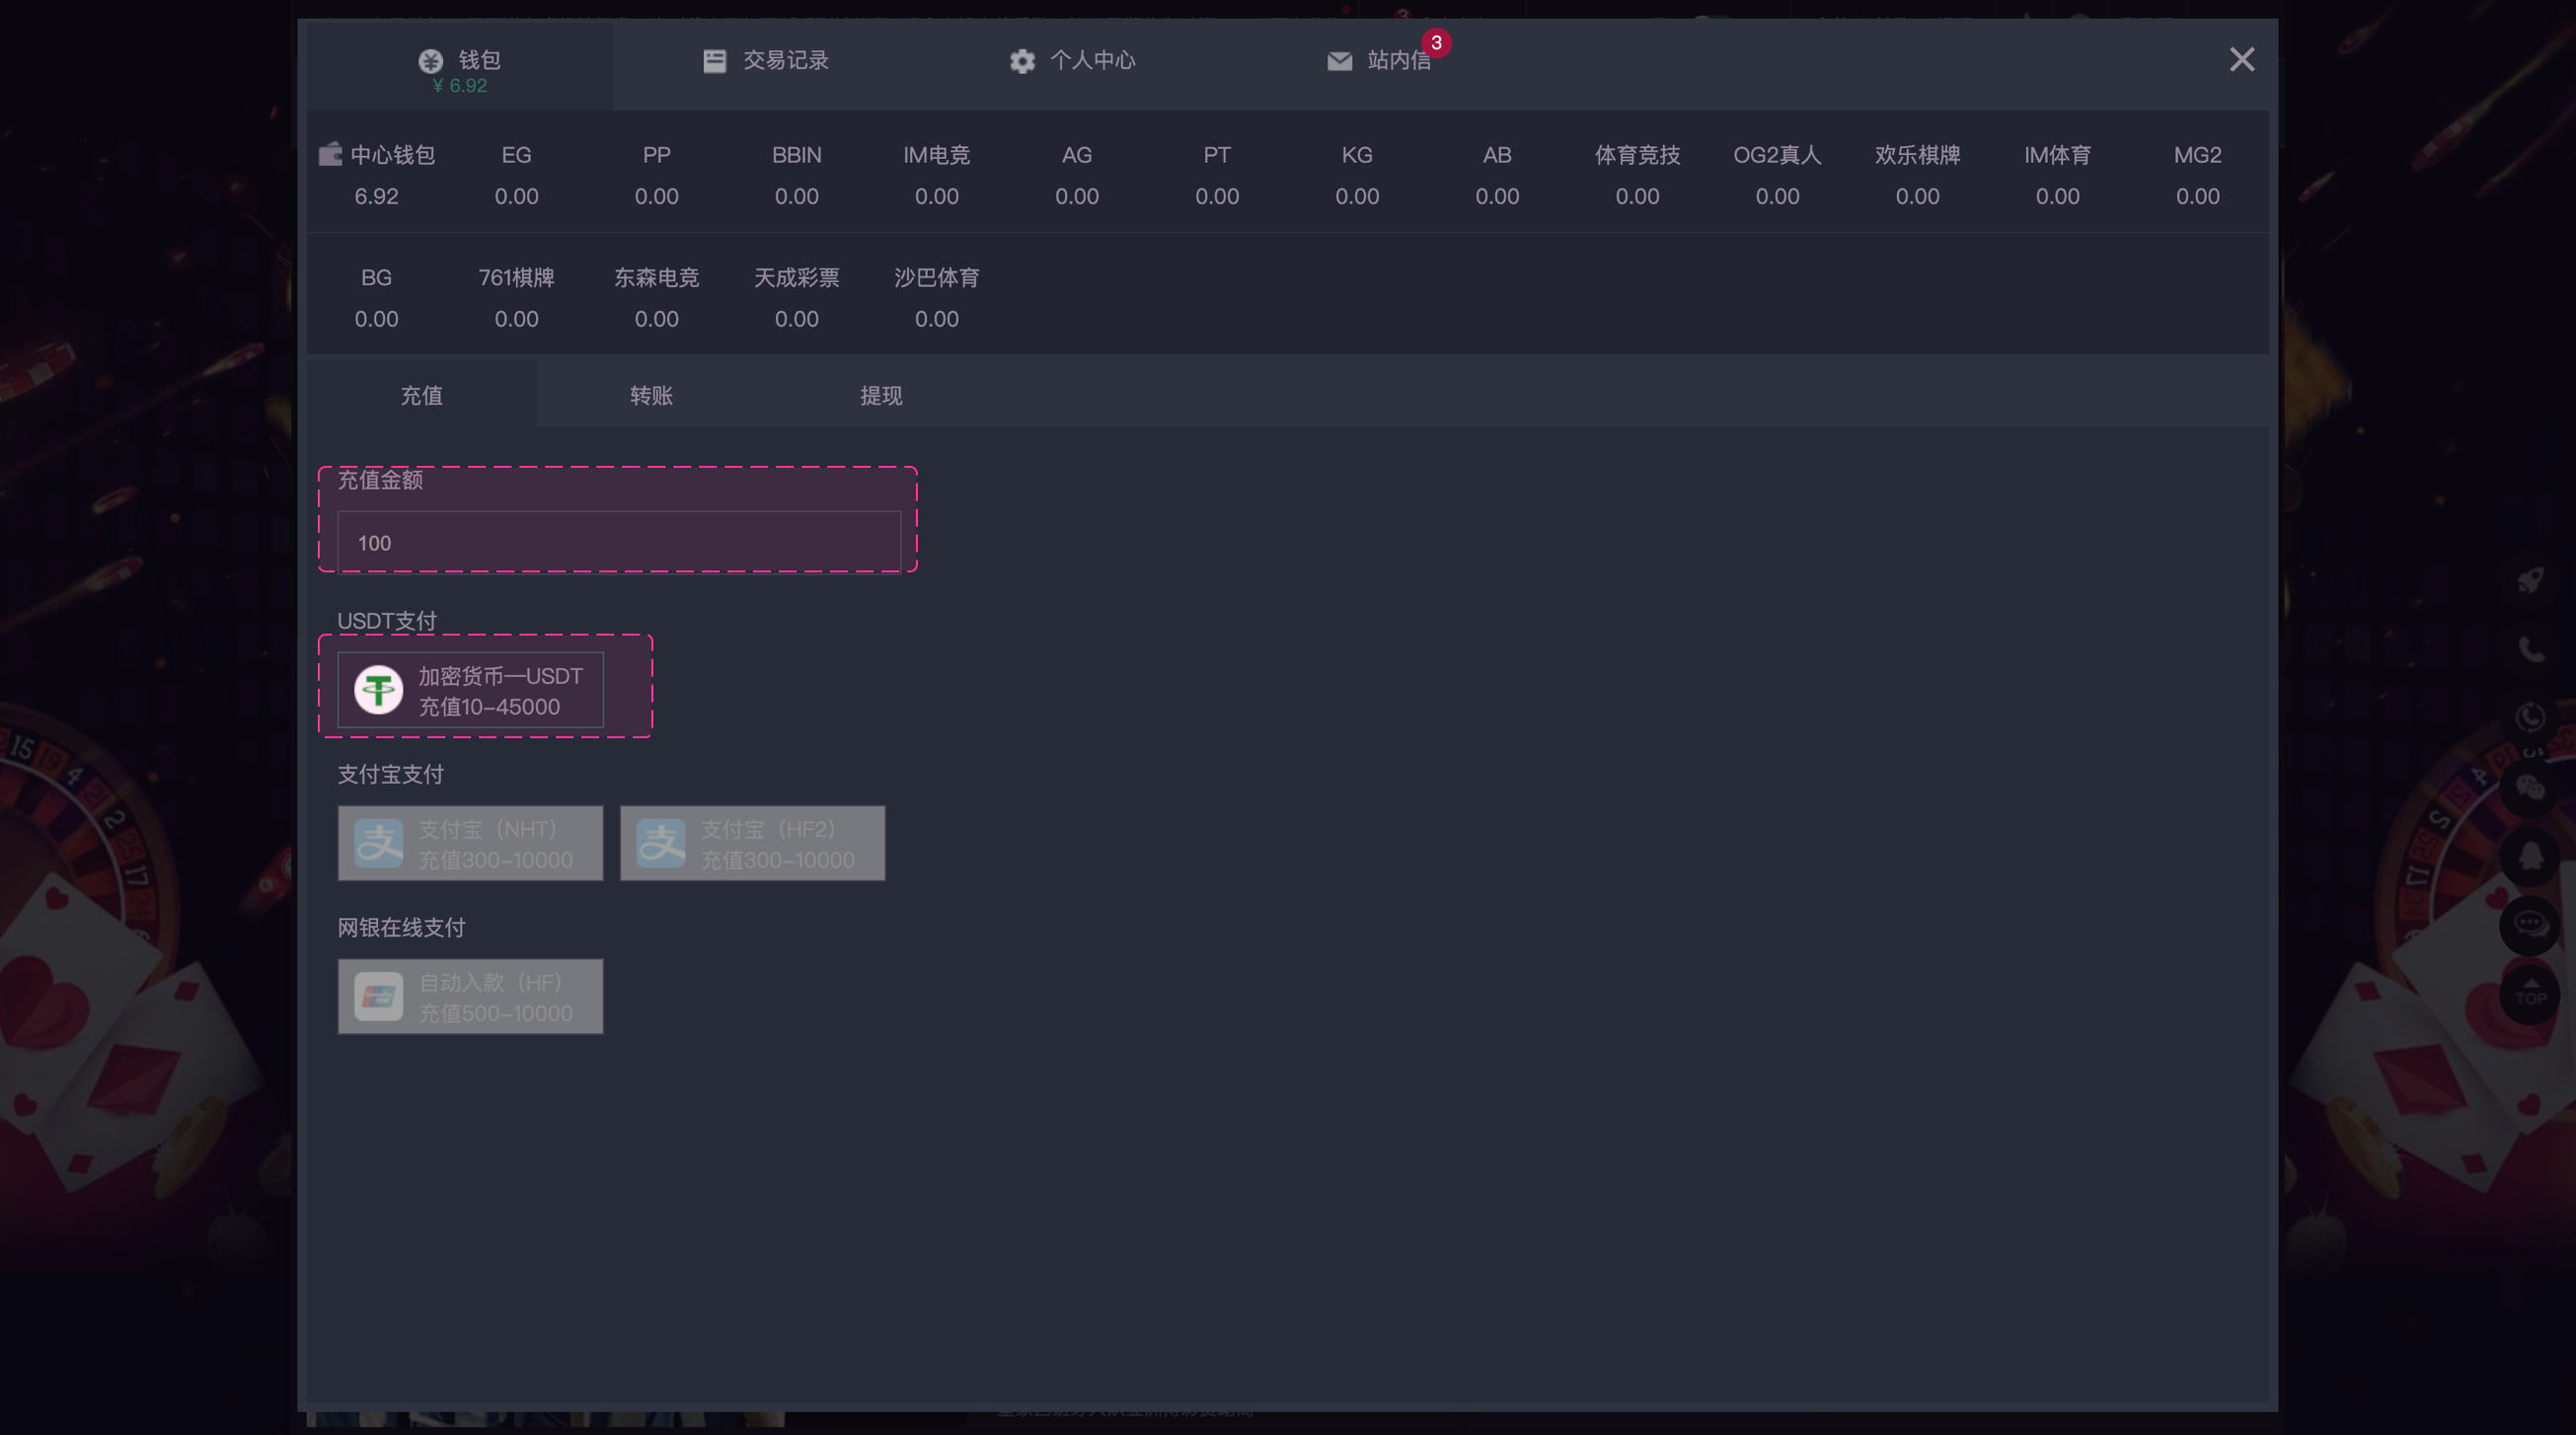This screenshot has height=1435, width=2576.
Task: Select 支付宝 (HF2) payment method
Action: pos(752,843)
